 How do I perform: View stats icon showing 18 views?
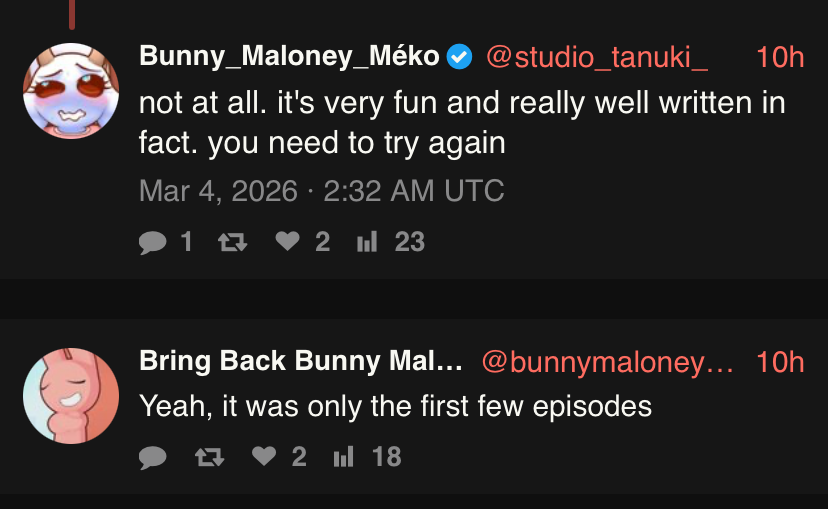click(x=343, y=457)
